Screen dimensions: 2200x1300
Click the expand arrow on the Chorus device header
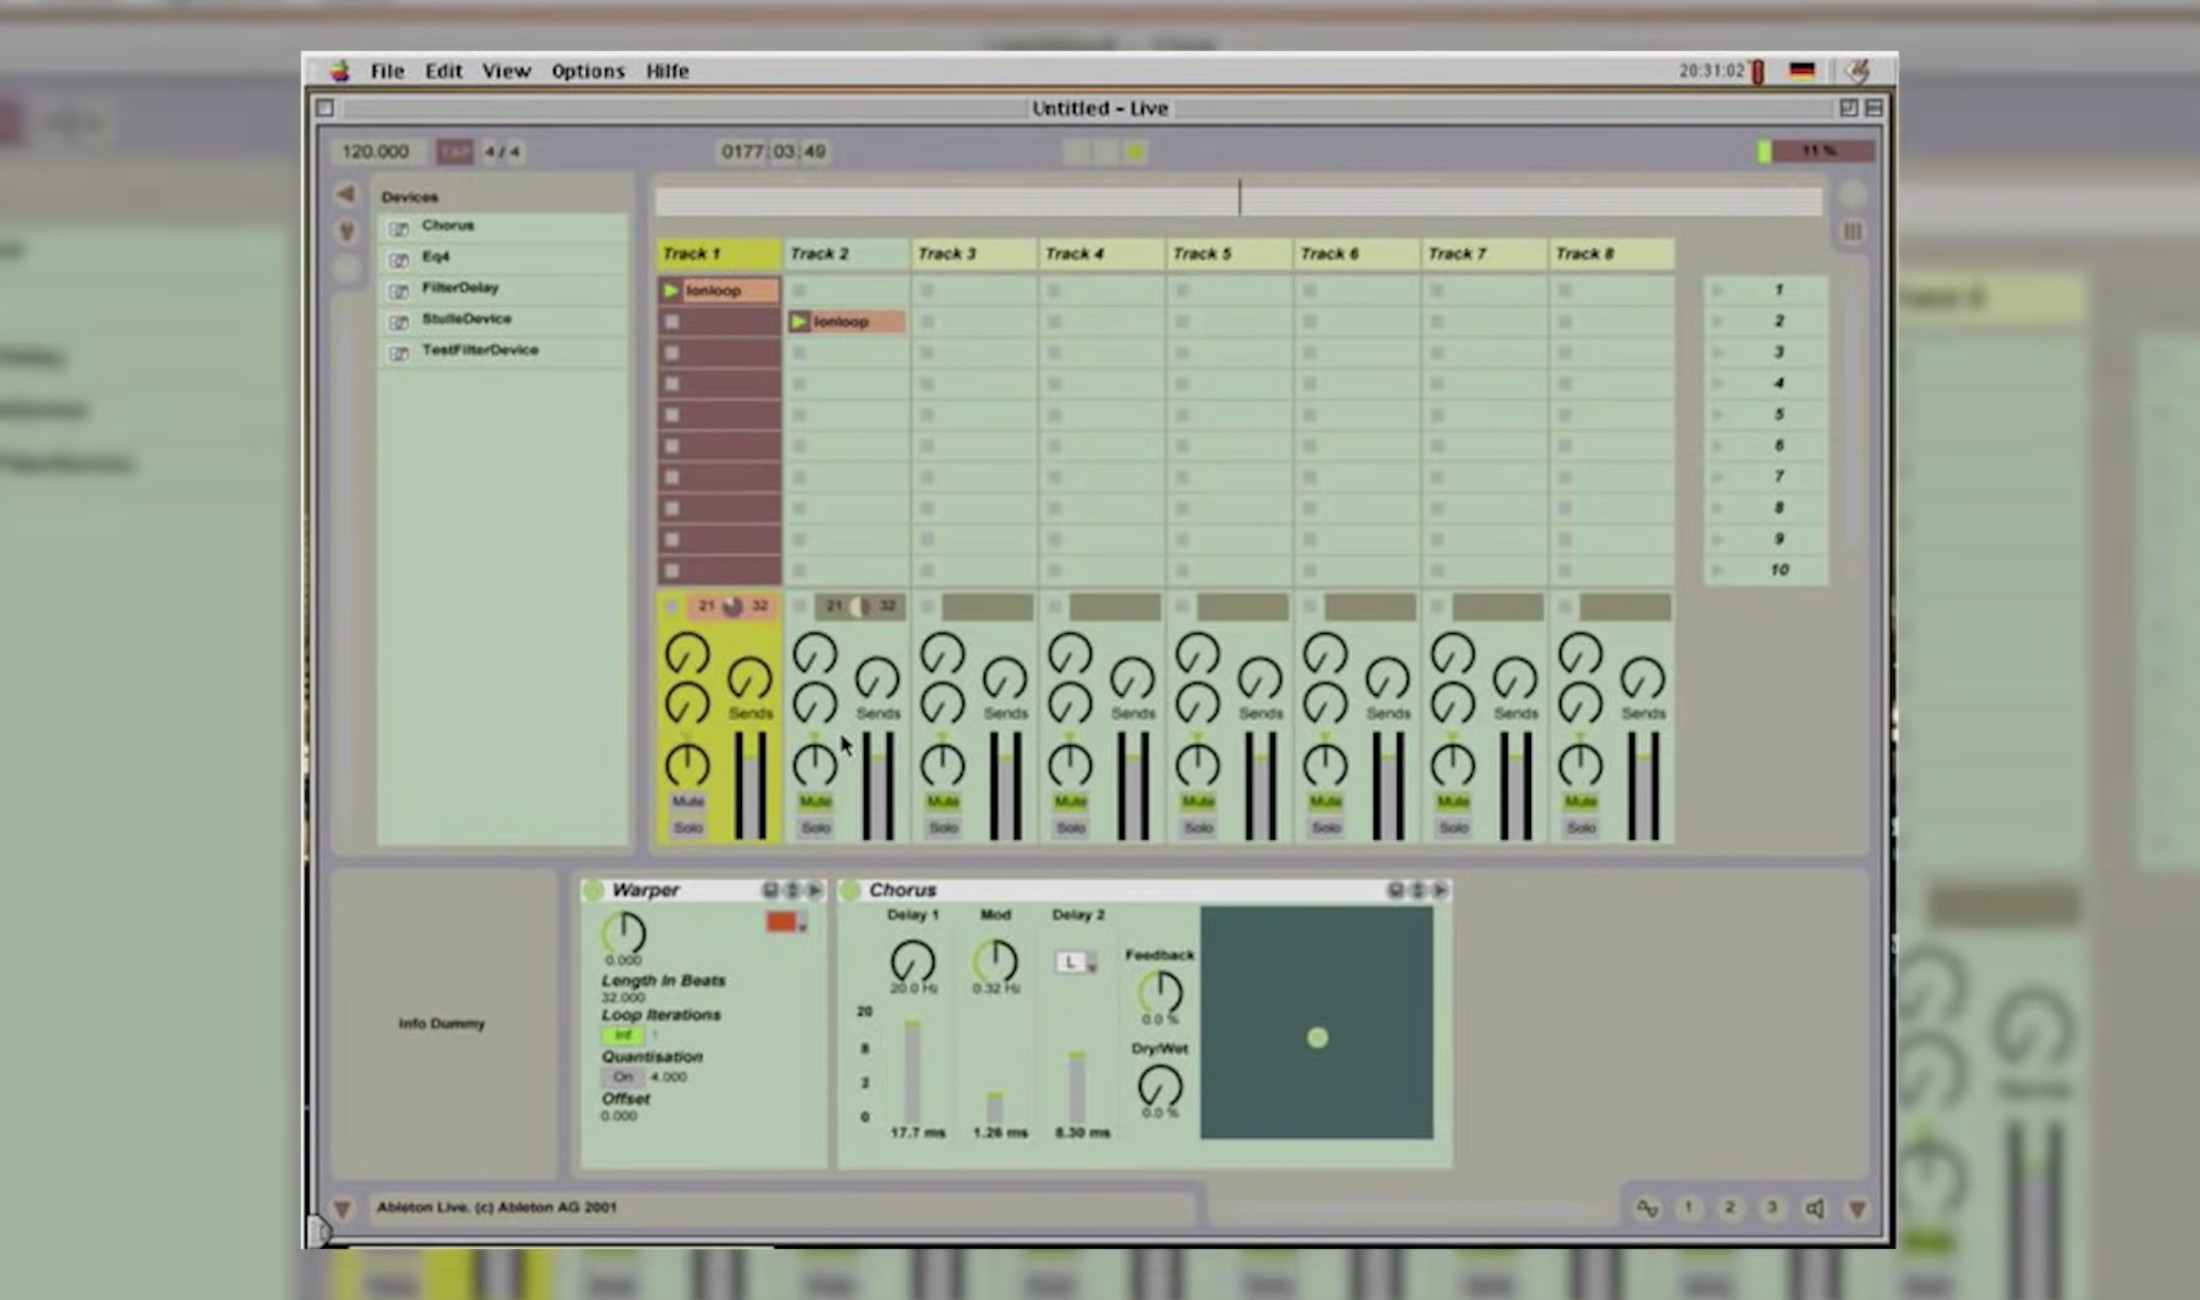(1440, 890)
